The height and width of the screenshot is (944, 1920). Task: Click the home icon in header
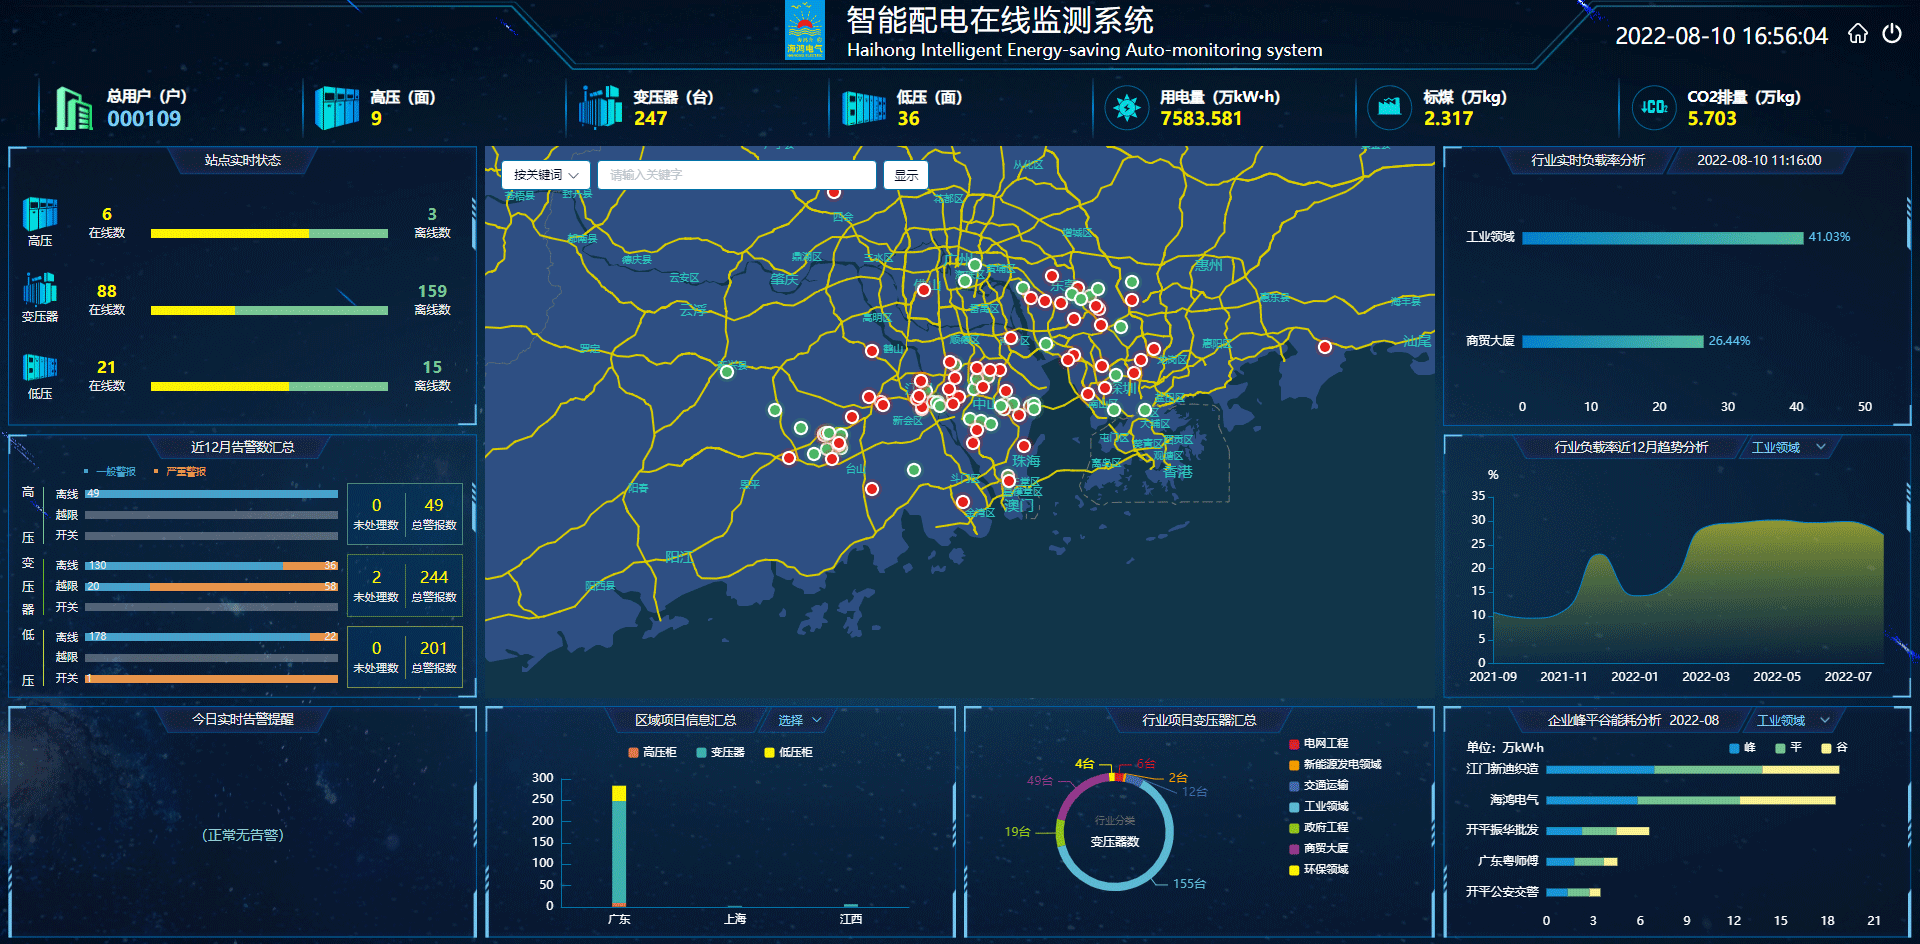point(1857,34)
